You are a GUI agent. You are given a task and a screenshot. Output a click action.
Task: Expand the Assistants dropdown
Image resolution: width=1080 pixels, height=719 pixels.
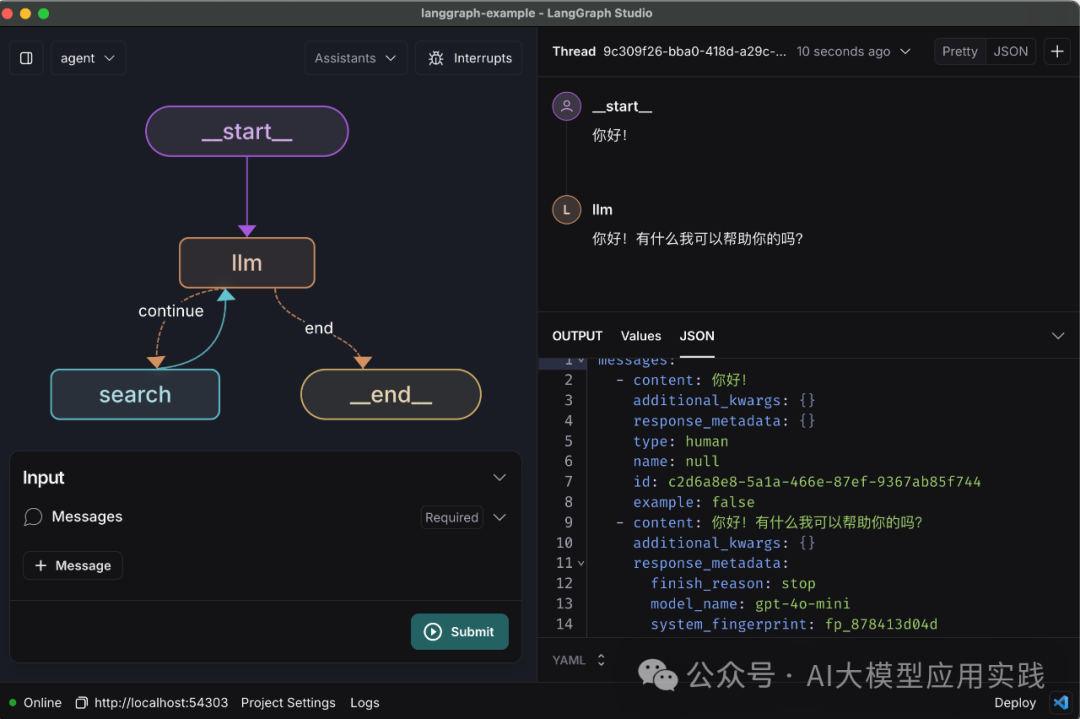click(355, 58)
